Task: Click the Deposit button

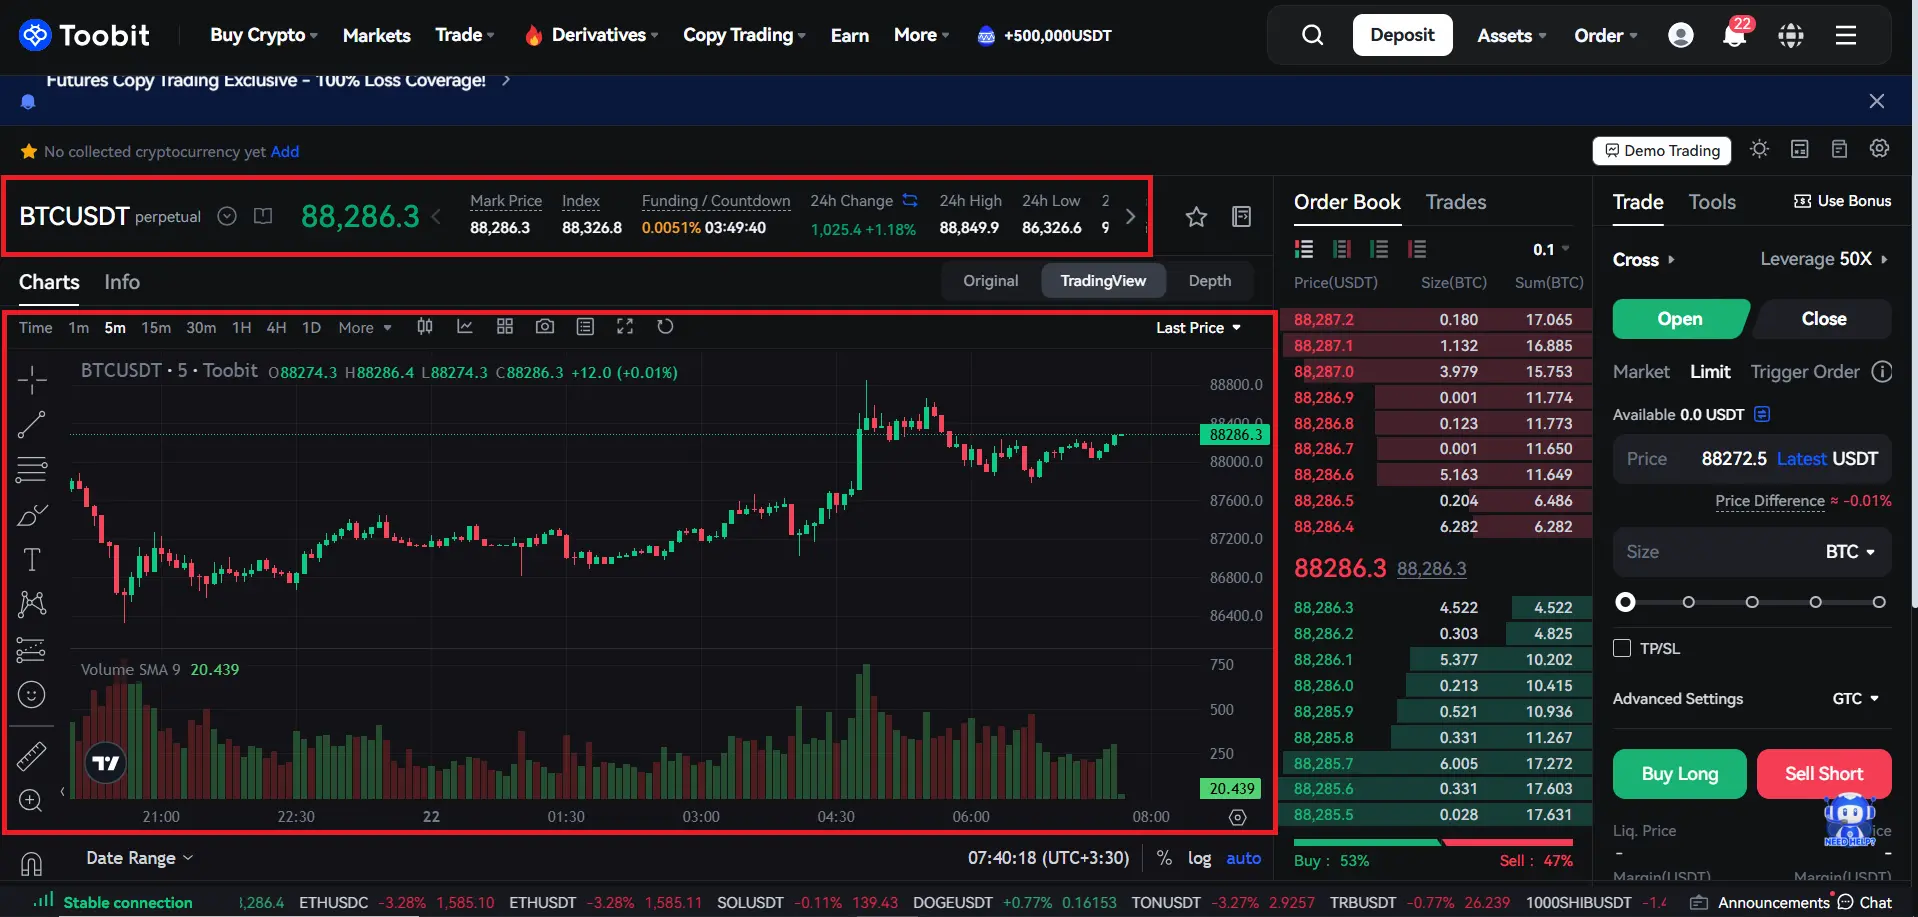Action: tap(1402, 35)
